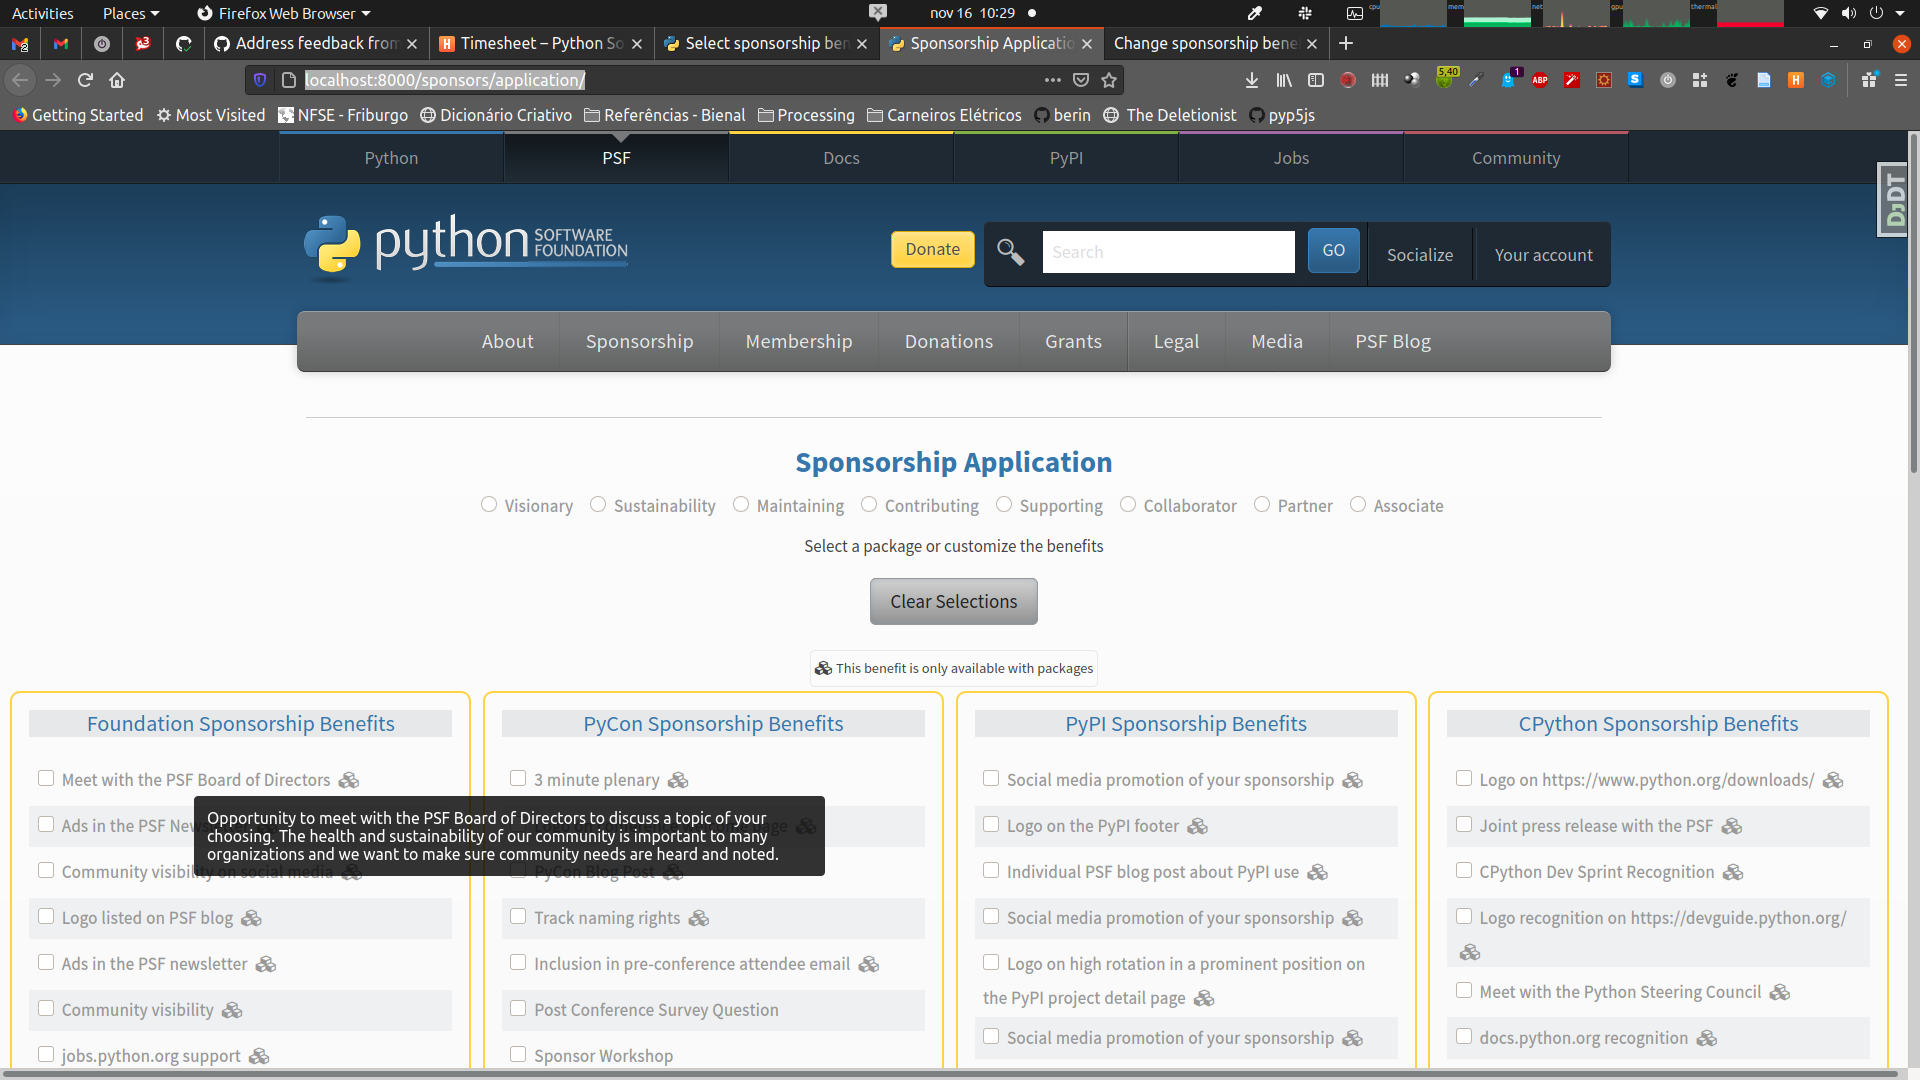The height and width of the screenshot is (1080, 1920).
Task: Click the home button in the browser toolbar
Action: [117, 80]
